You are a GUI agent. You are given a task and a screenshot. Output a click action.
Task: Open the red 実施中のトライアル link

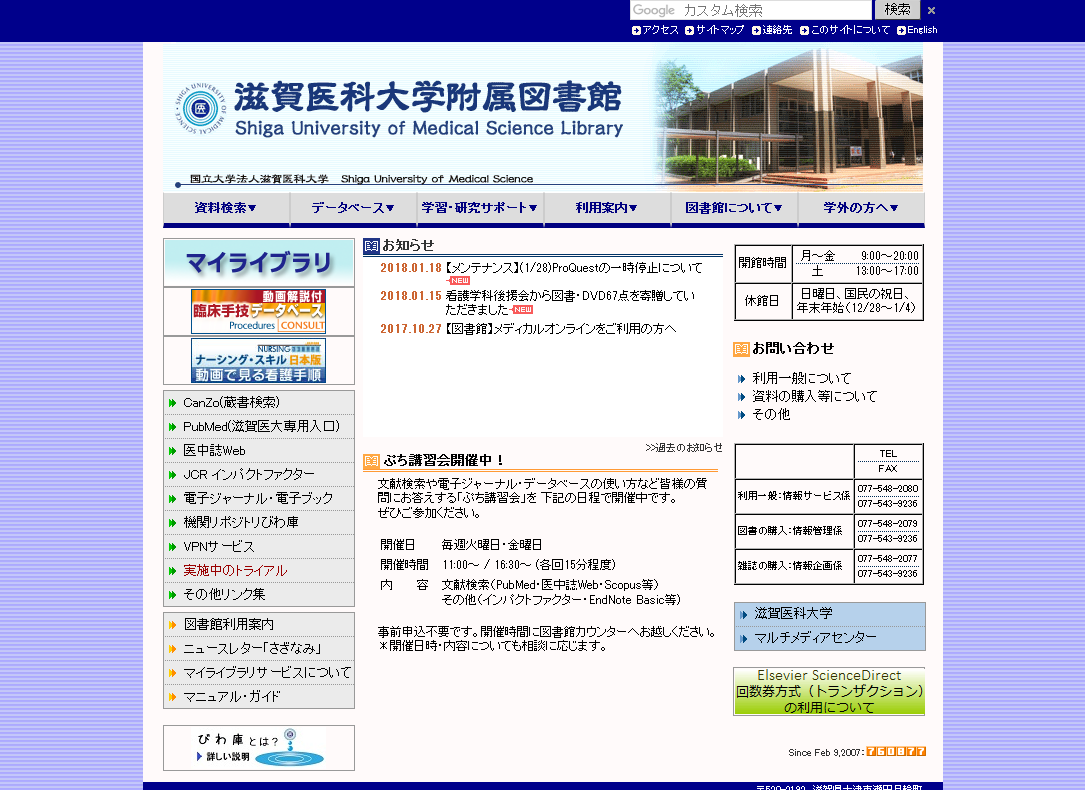[235, 571]
